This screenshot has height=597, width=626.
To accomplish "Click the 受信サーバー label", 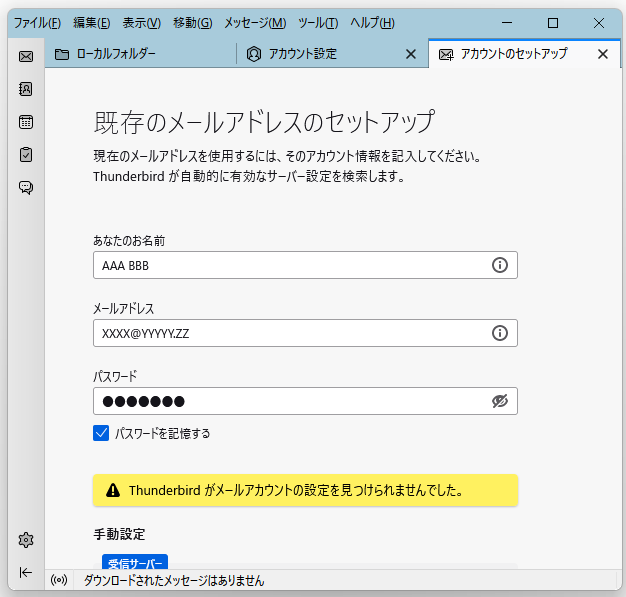I will pos(135,562).
